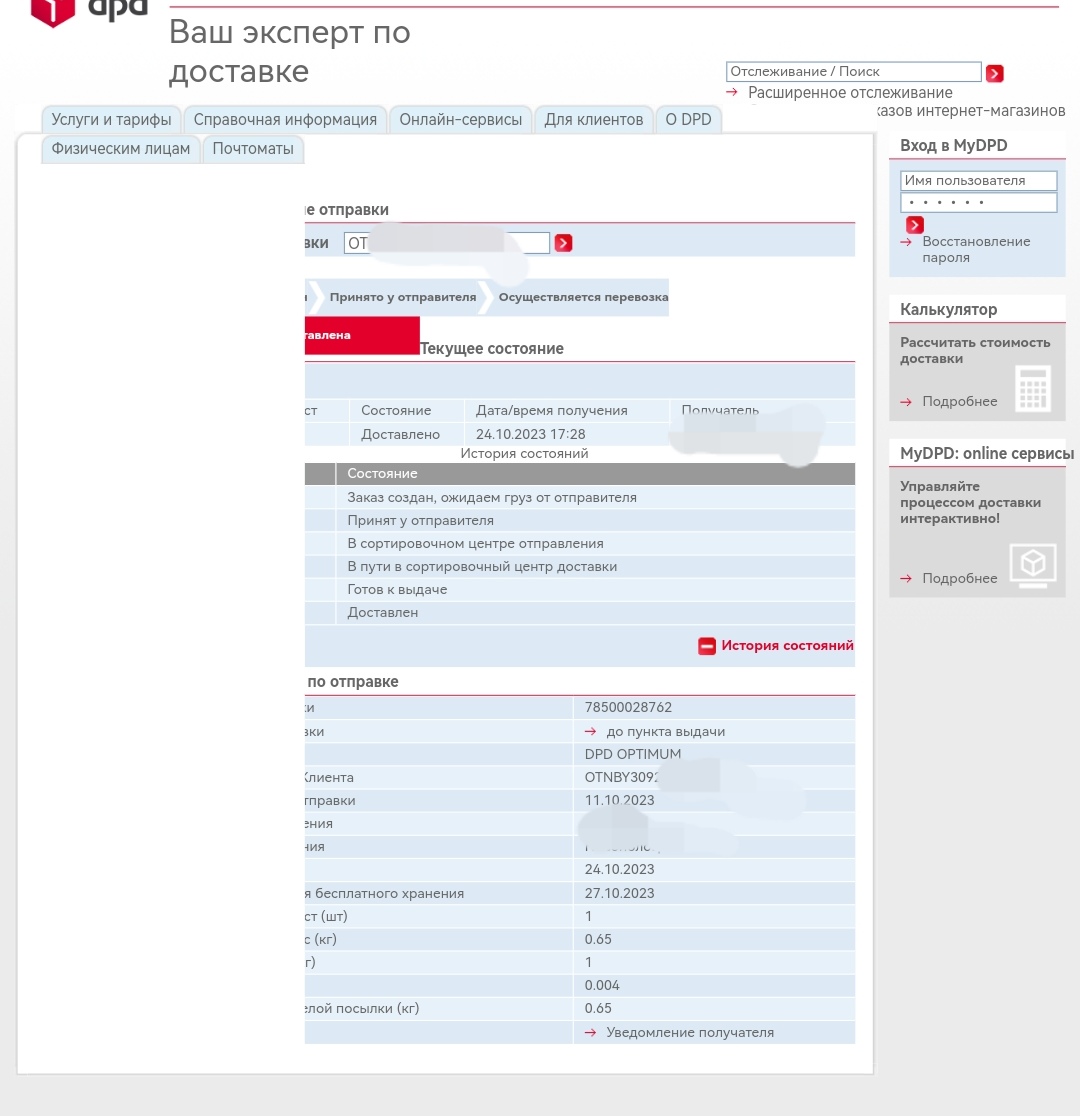This screenshot has height=1116, width=1080.
Task: Click the red search arrow beside tracking field
Action: tap(994, 73)
